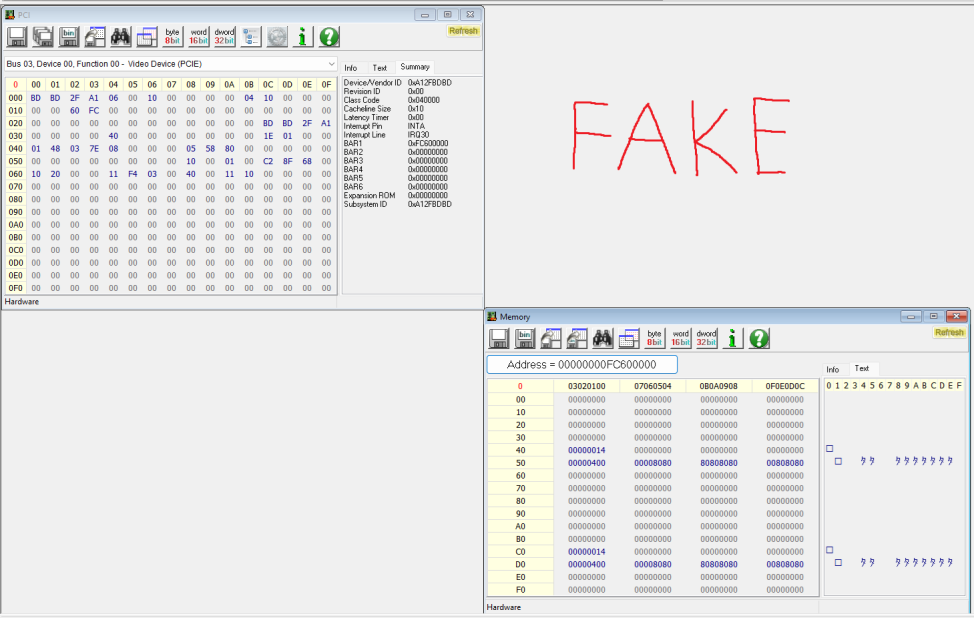
Task: Select PCI cell FC in row 010
Action: (x=94, y=111)
